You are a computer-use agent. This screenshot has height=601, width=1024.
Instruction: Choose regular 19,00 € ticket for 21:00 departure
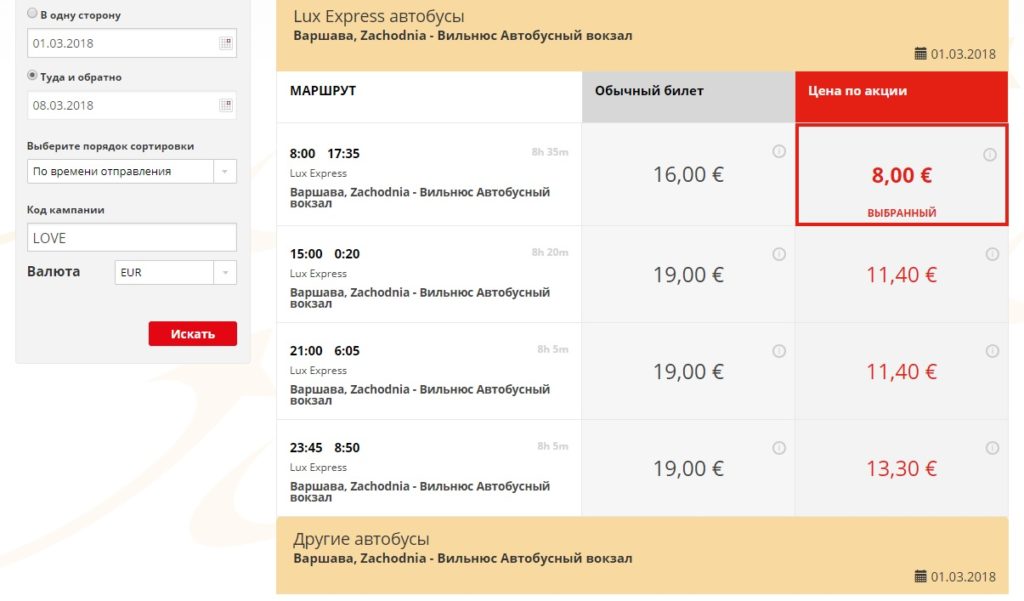(688, 371)
